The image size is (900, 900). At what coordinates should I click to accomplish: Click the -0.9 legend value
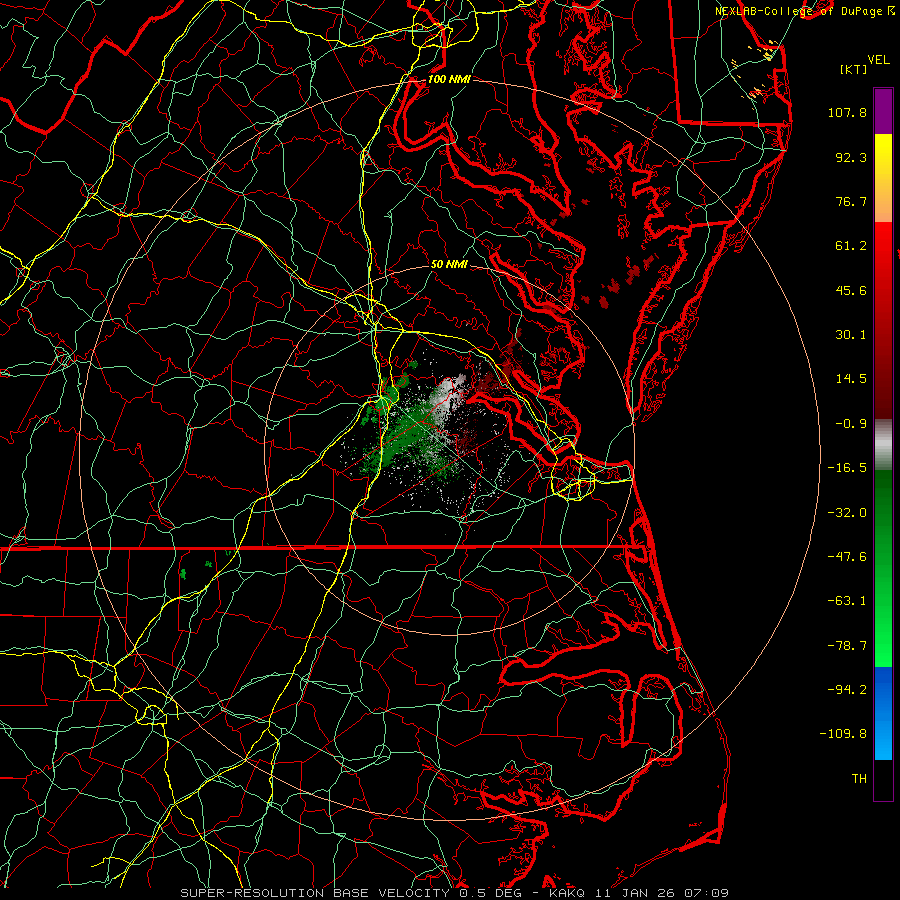[x=851, y=424]
